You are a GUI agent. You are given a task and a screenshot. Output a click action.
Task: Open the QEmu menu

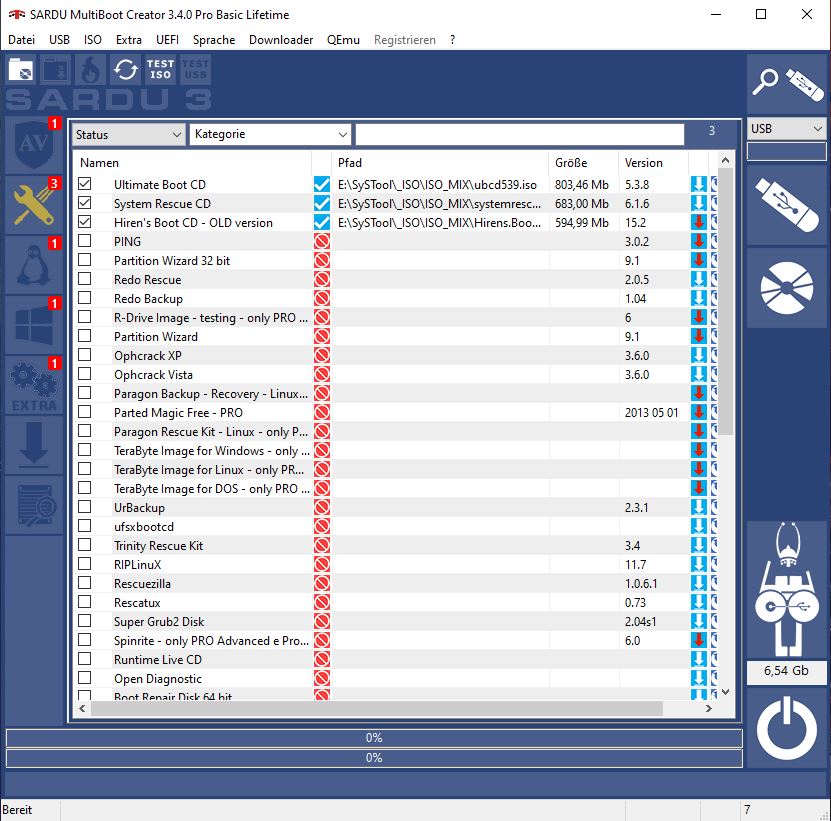point(343,40)
